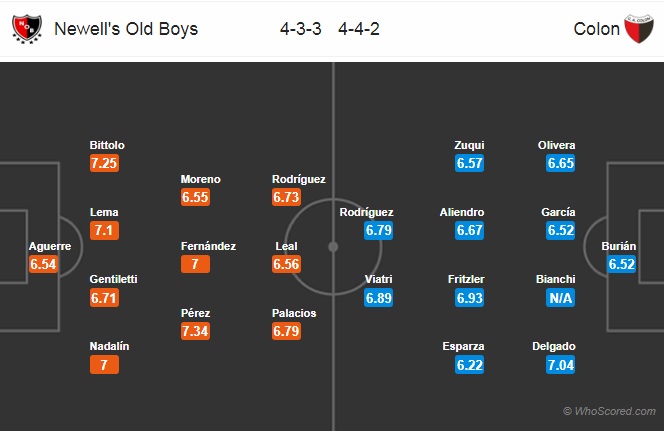Click Palacios's 6.79 rating badge
Viewport: 664px width, 431px height.
(x=286, y=331)
